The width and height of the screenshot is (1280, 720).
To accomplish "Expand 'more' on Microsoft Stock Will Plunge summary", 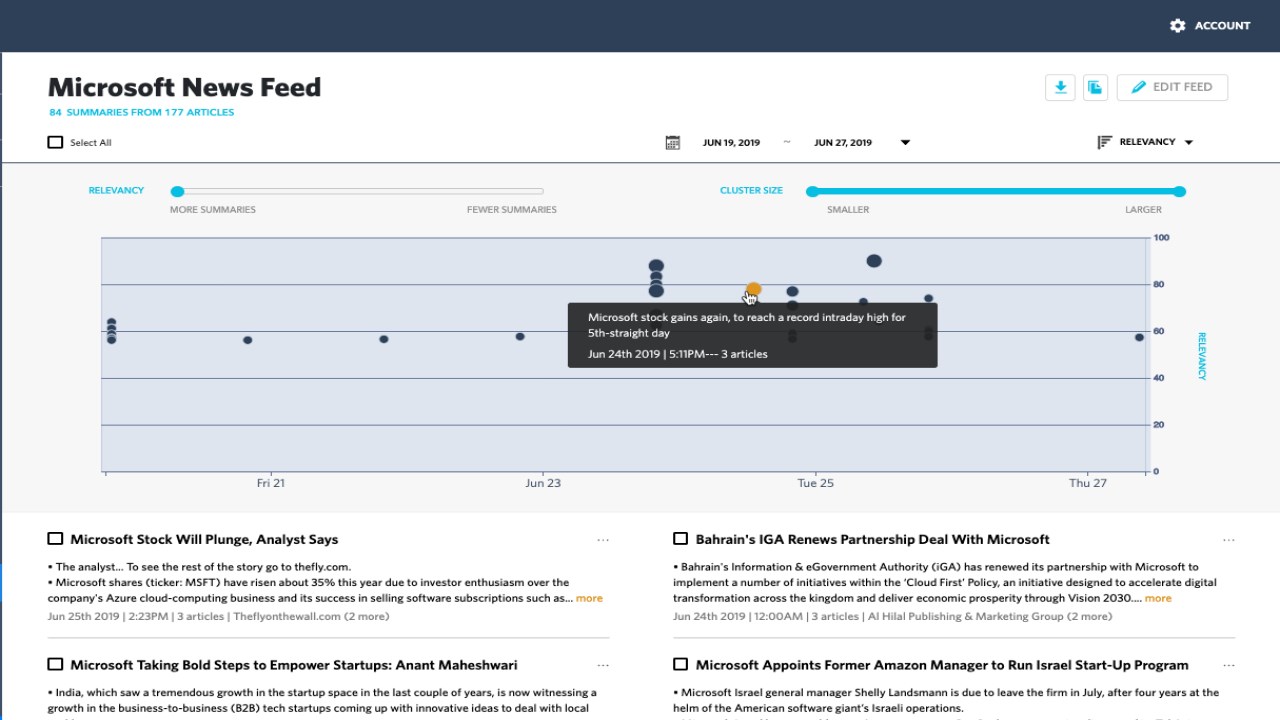I will click(589, 598).
